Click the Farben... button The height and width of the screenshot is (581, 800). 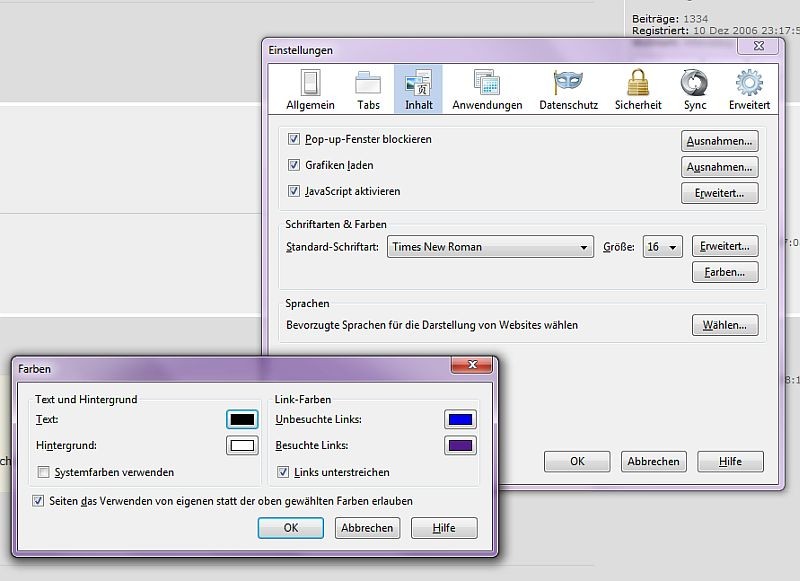point(724,272)
